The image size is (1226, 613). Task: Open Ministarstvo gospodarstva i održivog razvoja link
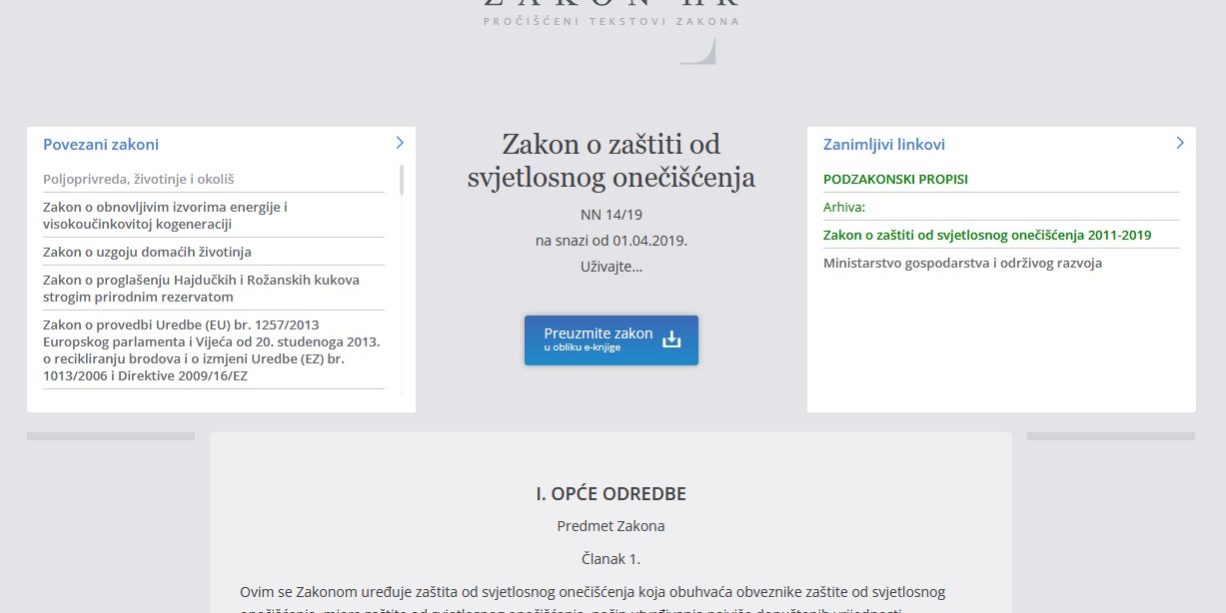coord(961,262)
